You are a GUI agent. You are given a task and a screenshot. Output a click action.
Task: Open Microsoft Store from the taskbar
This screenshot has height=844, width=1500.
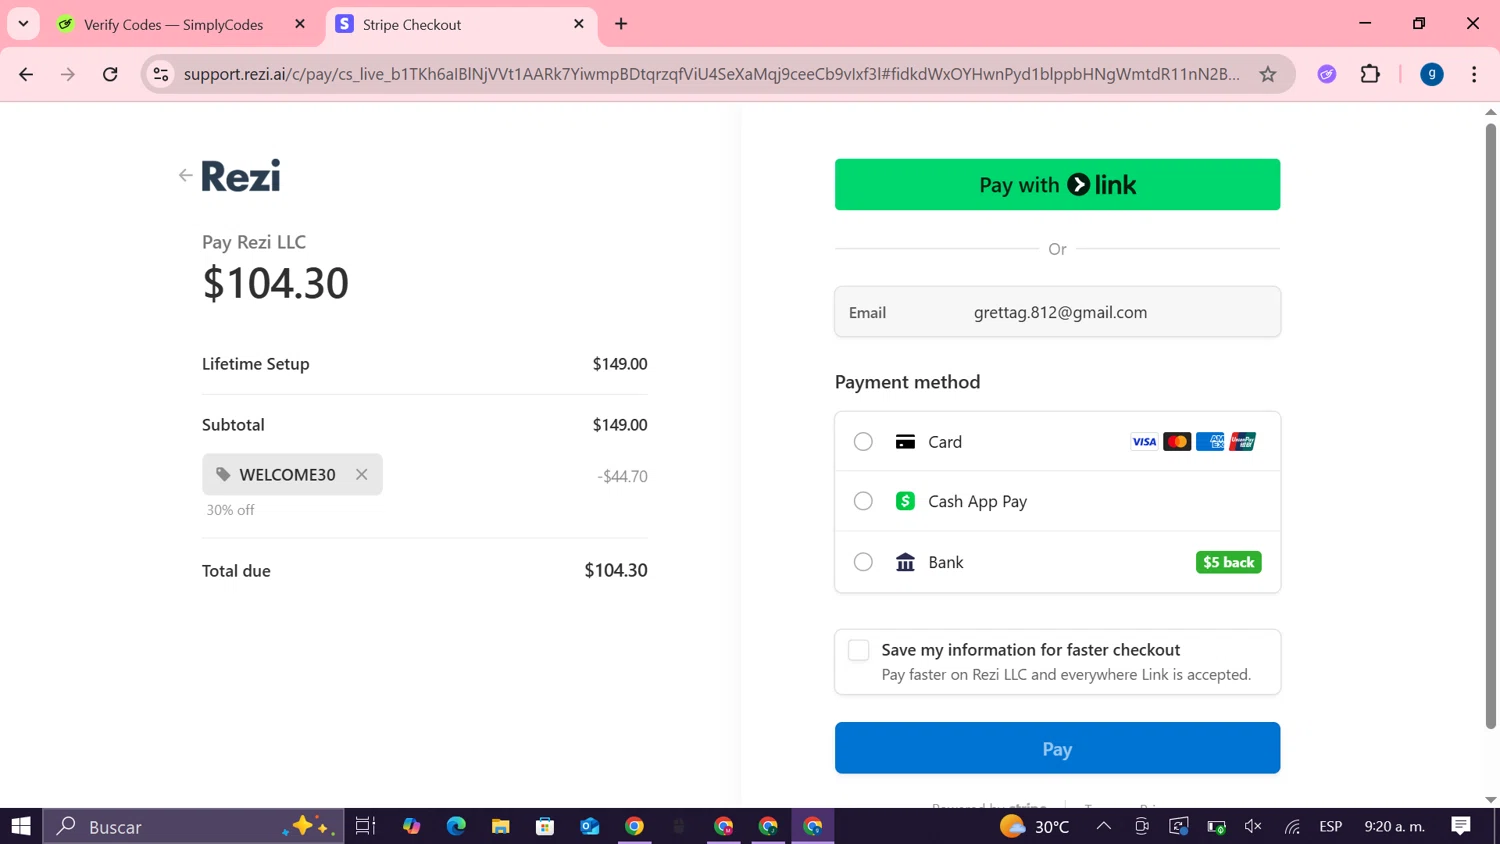tap(545, 826)
